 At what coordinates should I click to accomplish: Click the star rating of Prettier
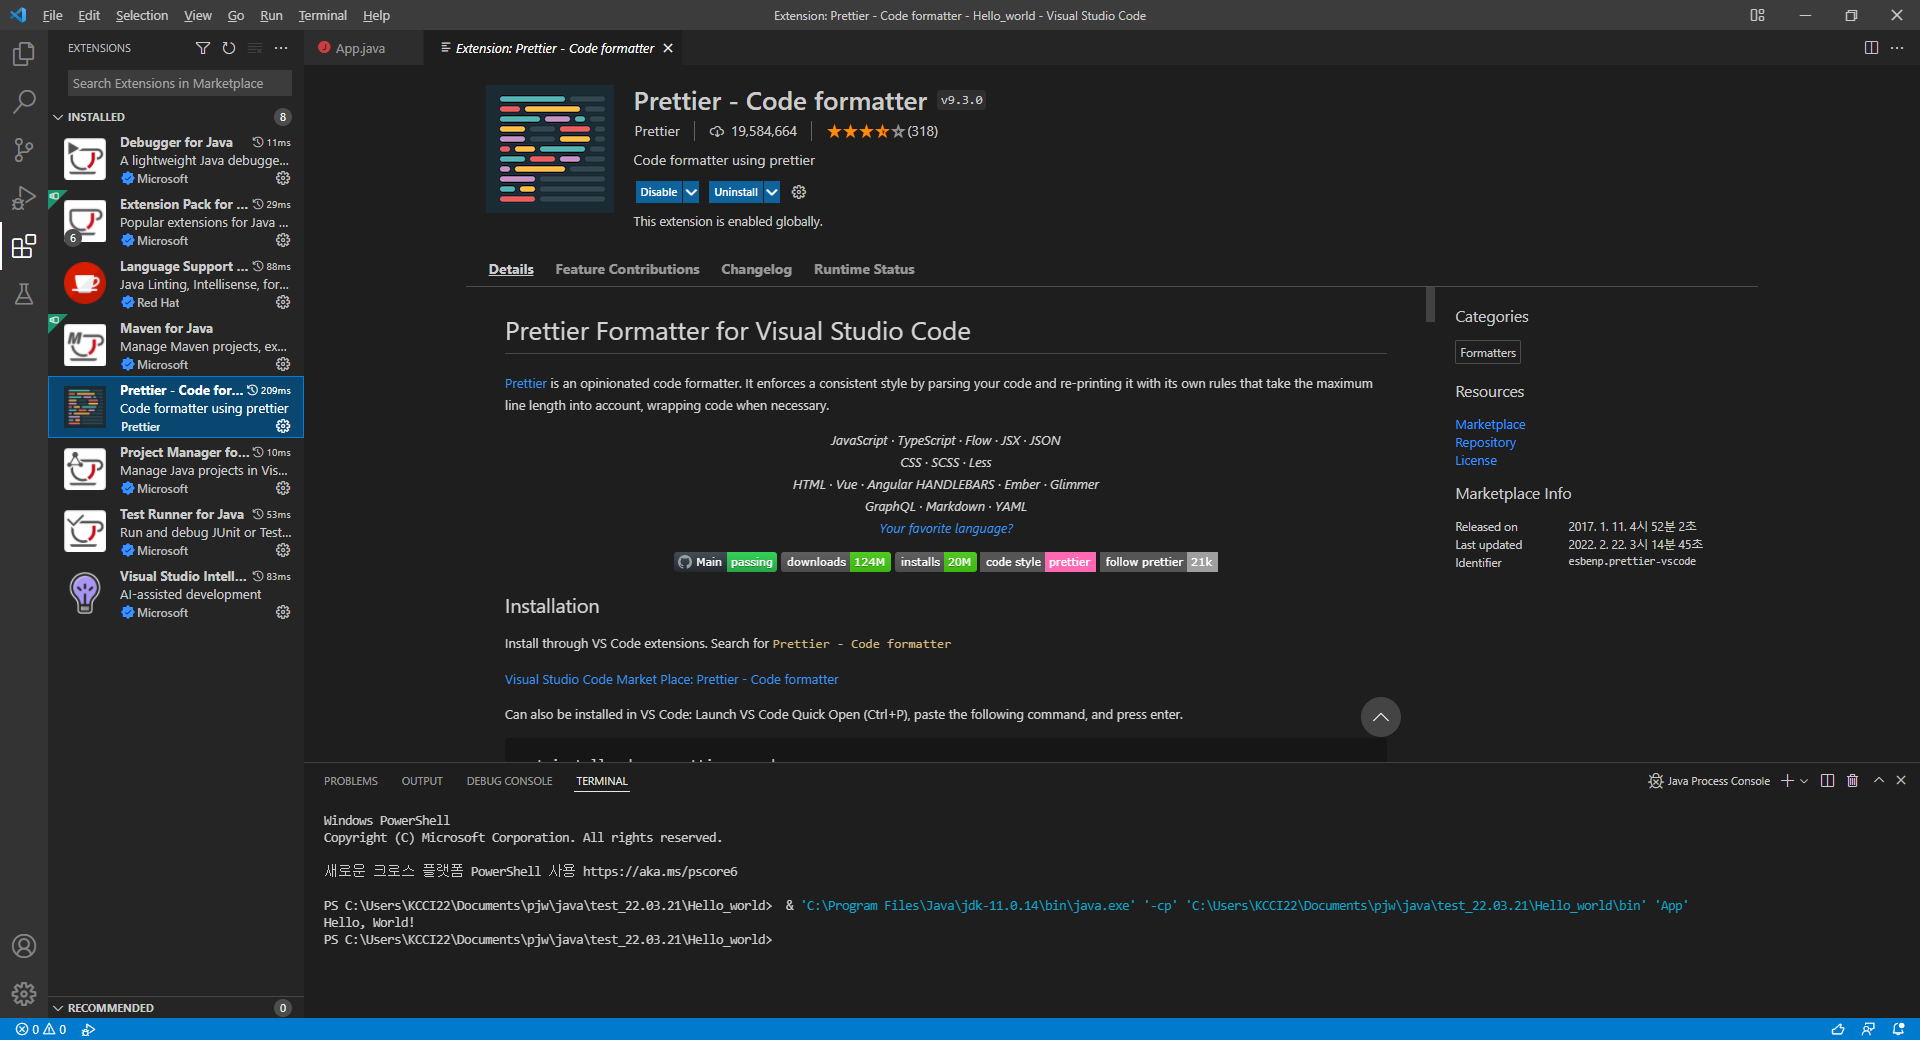coord(866,131)
